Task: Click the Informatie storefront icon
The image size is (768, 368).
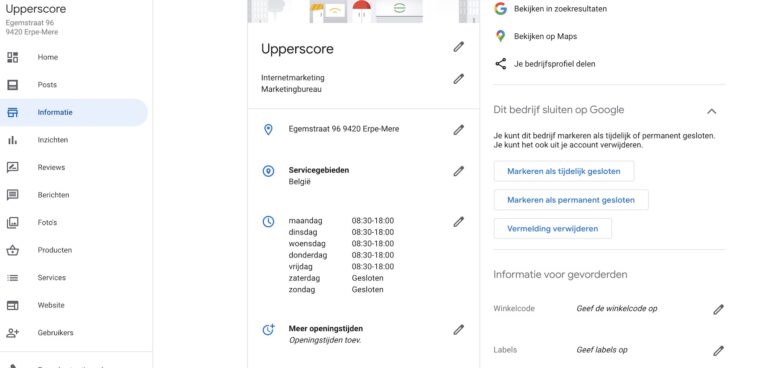Action: pos(12,112)
